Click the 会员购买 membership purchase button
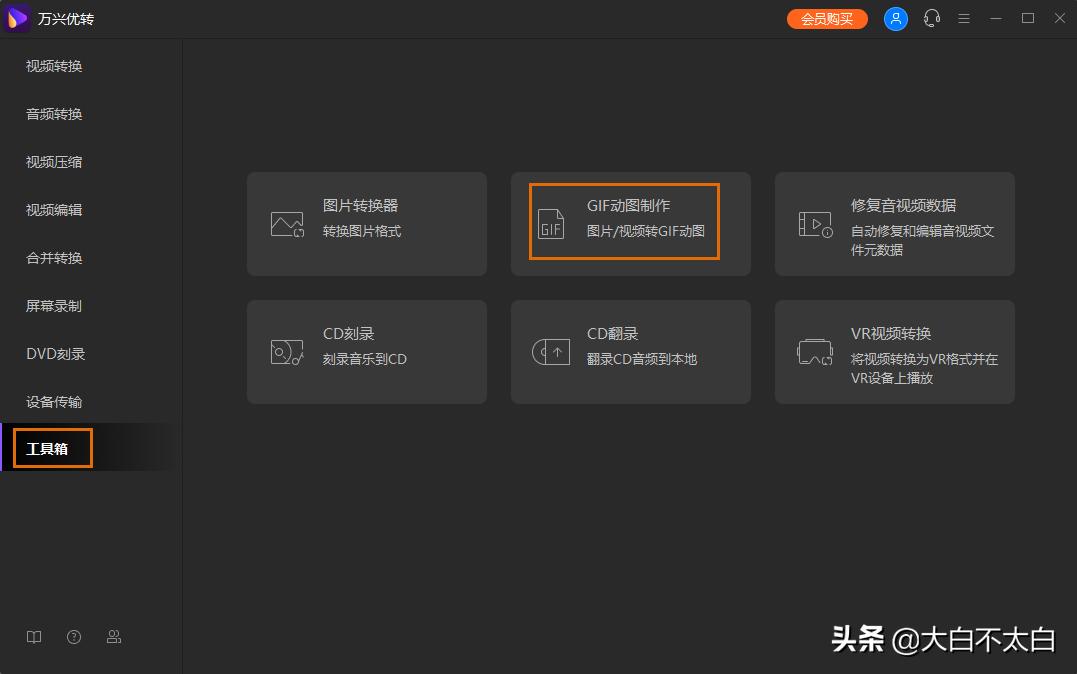The image size is (1077, 674). pos(827,18)
